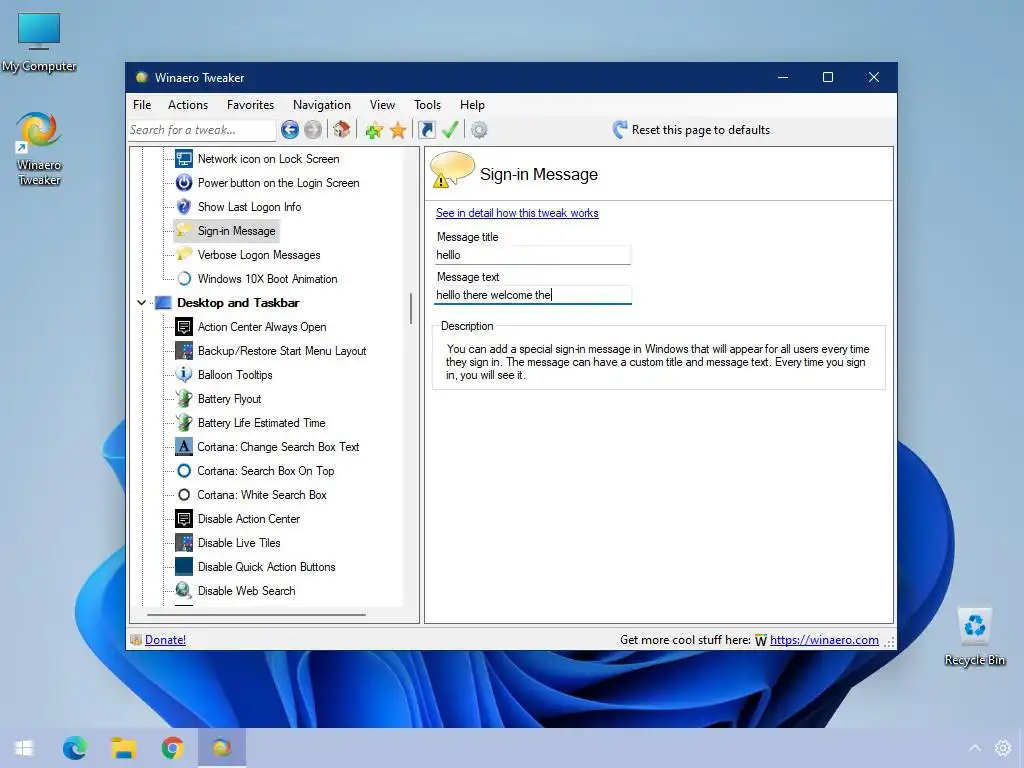The height and width of the screenshot is (768, 1024).
Task: Click the Forward navigation arrow icon
Action: (313, 130)
